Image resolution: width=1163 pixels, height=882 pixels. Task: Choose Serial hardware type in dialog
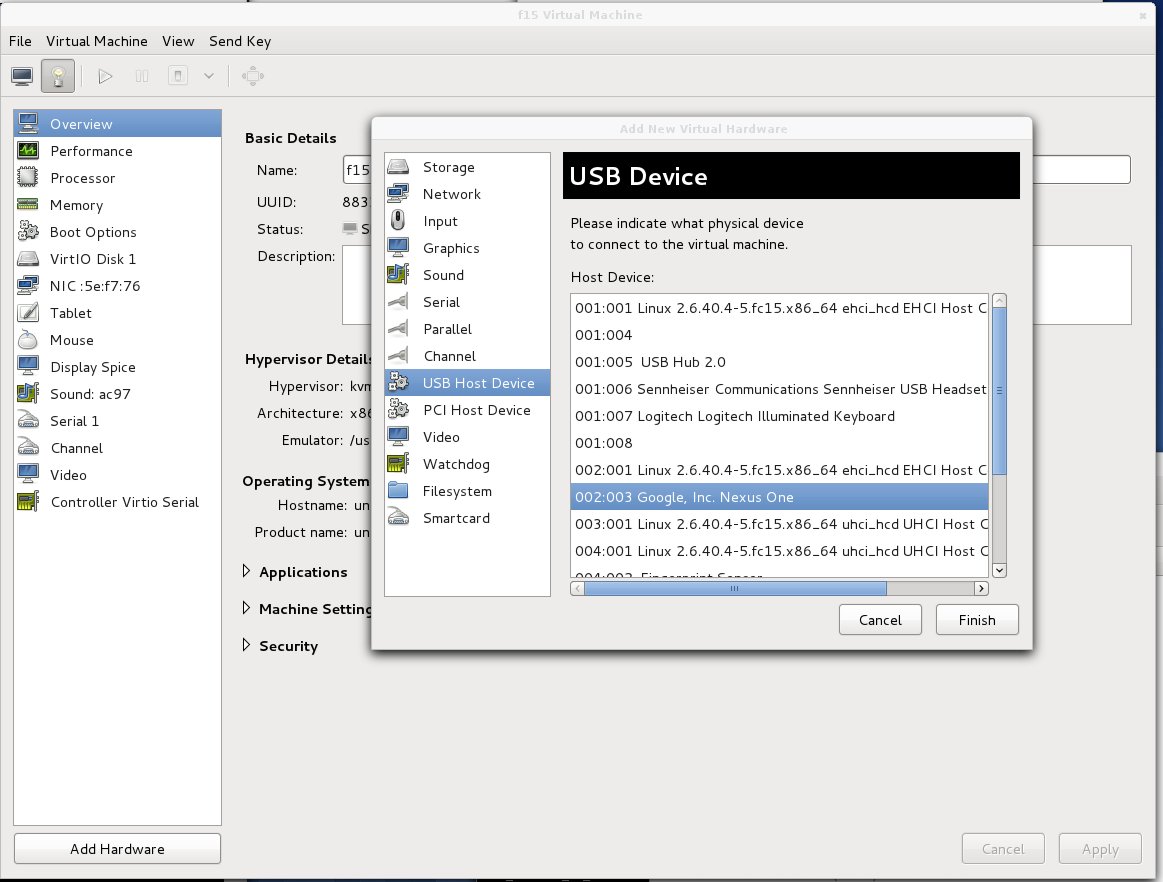[467, 302]
